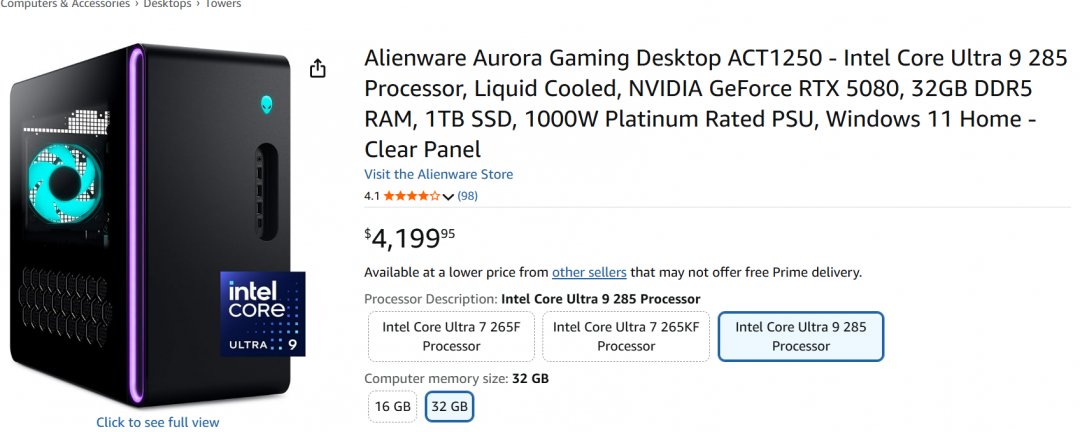1080x432 pixels.
Task: Click the orange star rating icons
Action: coord(411,196)
